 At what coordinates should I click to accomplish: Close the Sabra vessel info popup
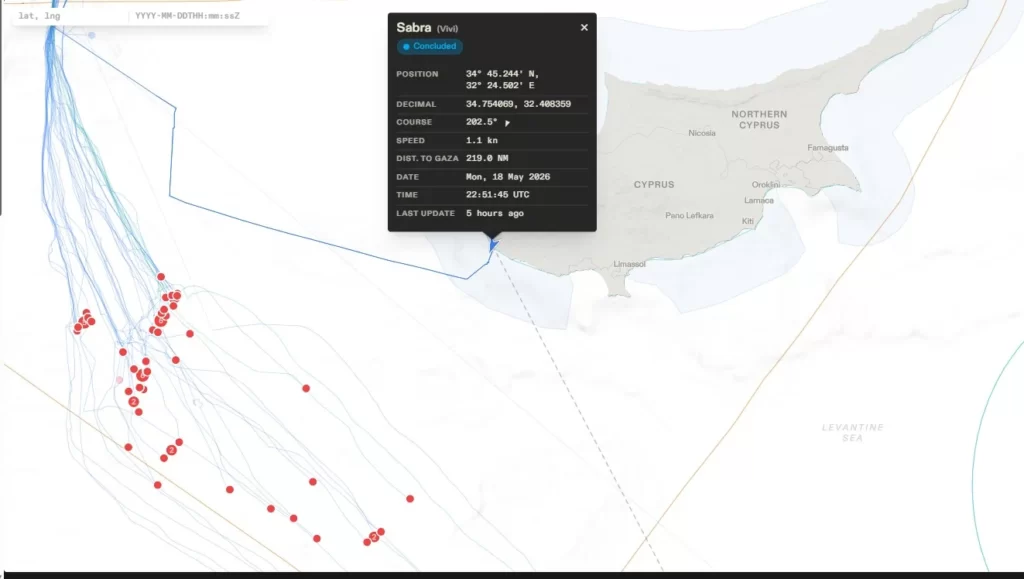point(584,27)
